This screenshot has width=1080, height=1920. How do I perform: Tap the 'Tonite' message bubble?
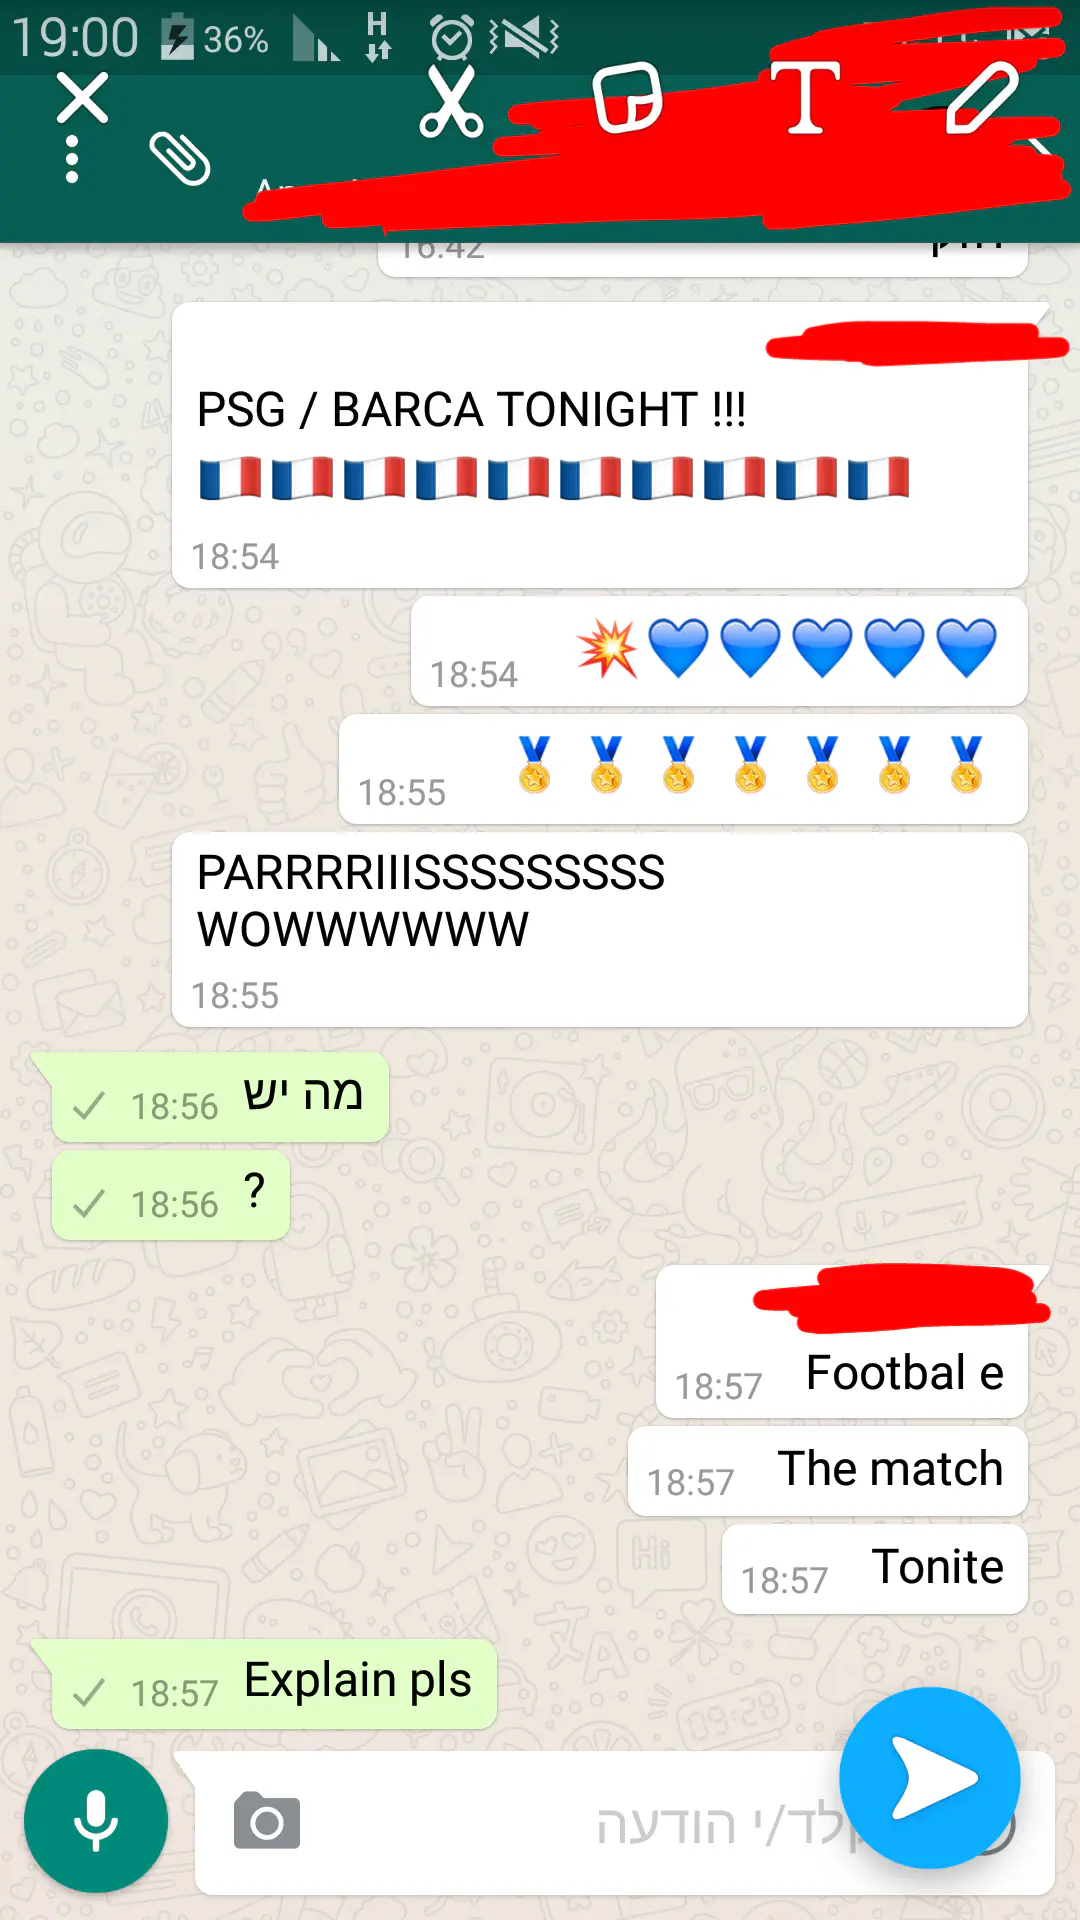click(x=875, y=1569)
